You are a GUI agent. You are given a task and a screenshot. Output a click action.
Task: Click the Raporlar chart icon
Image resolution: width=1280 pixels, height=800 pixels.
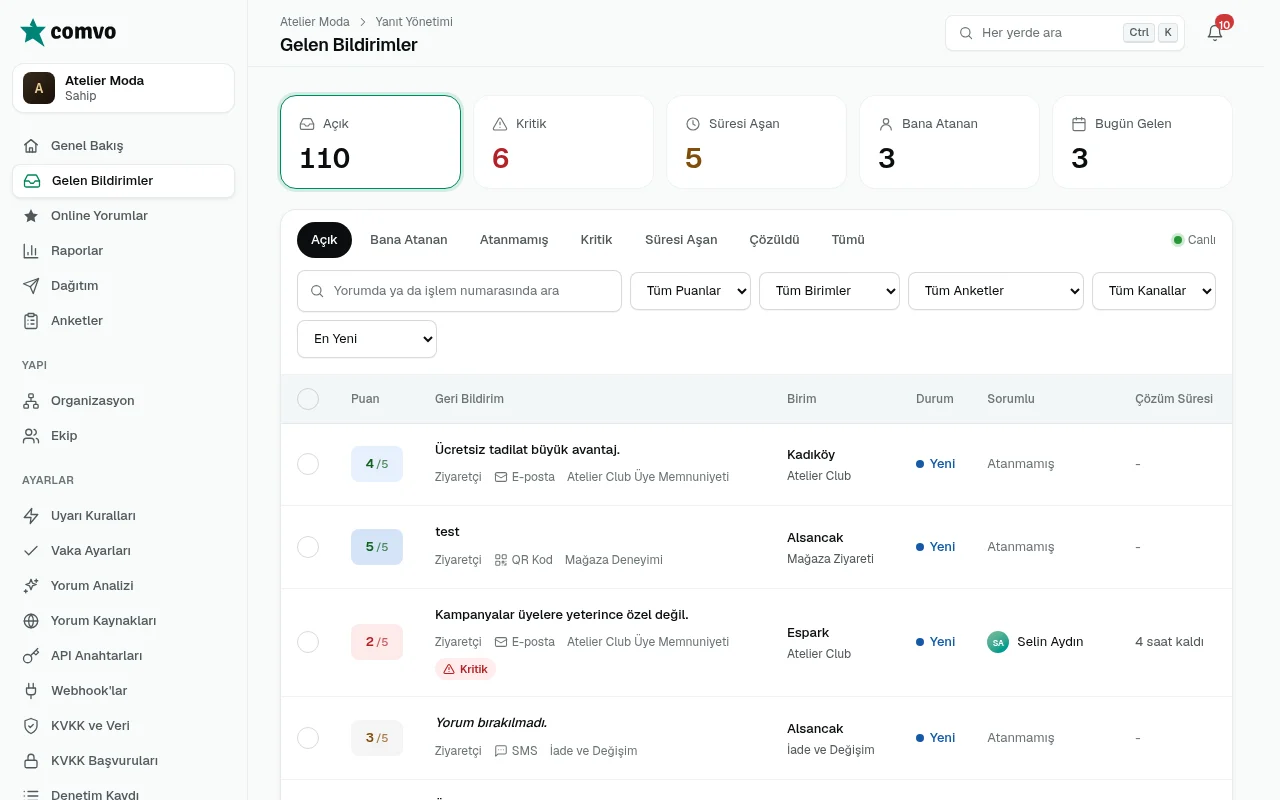point(31,251)
